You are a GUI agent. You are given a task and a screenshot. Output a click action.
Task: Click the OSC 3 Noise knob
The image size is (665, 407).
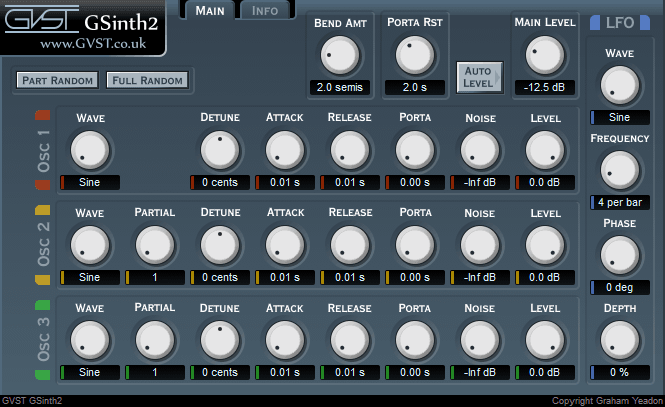[480, 340]
